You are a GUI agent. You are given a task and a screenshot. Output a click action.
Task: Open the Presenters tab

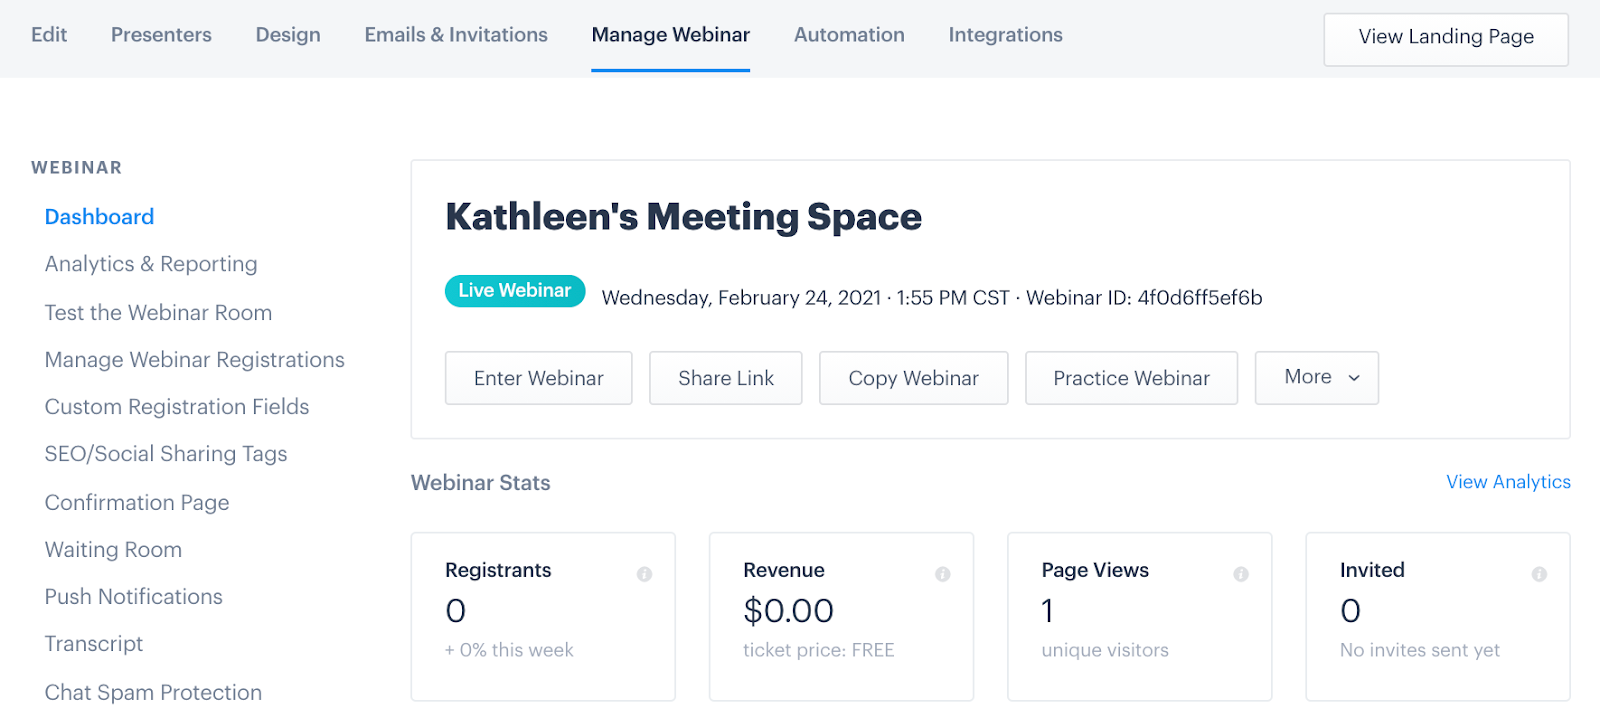click(x=161, y=35)
